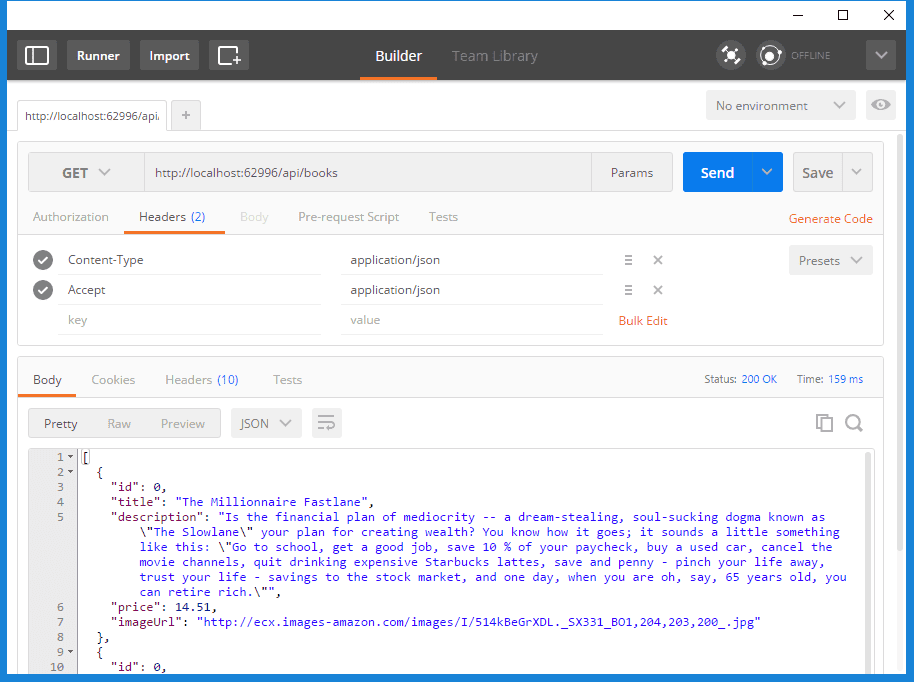Toggle line wrap in response body

(x=326, y=423)
